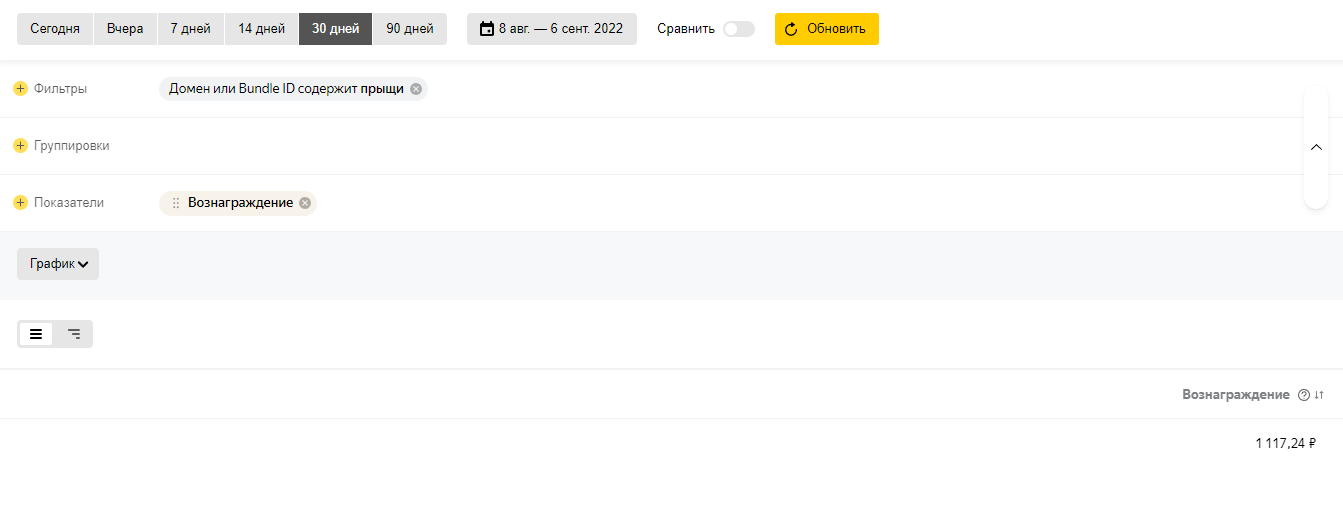Click the Группировки label
Screen dimensions: 1343x523
72,146
